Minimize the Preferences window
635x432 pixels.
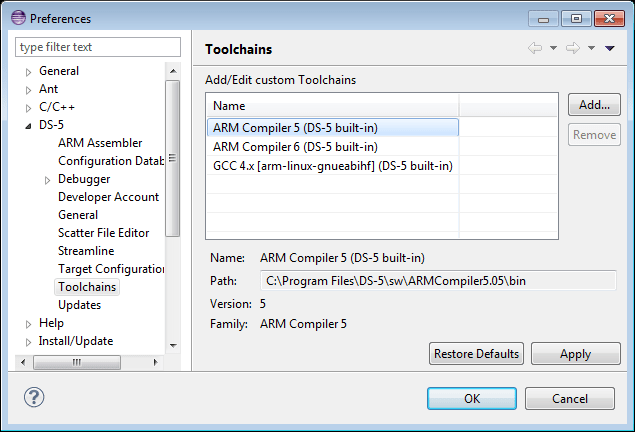(543, 19)
